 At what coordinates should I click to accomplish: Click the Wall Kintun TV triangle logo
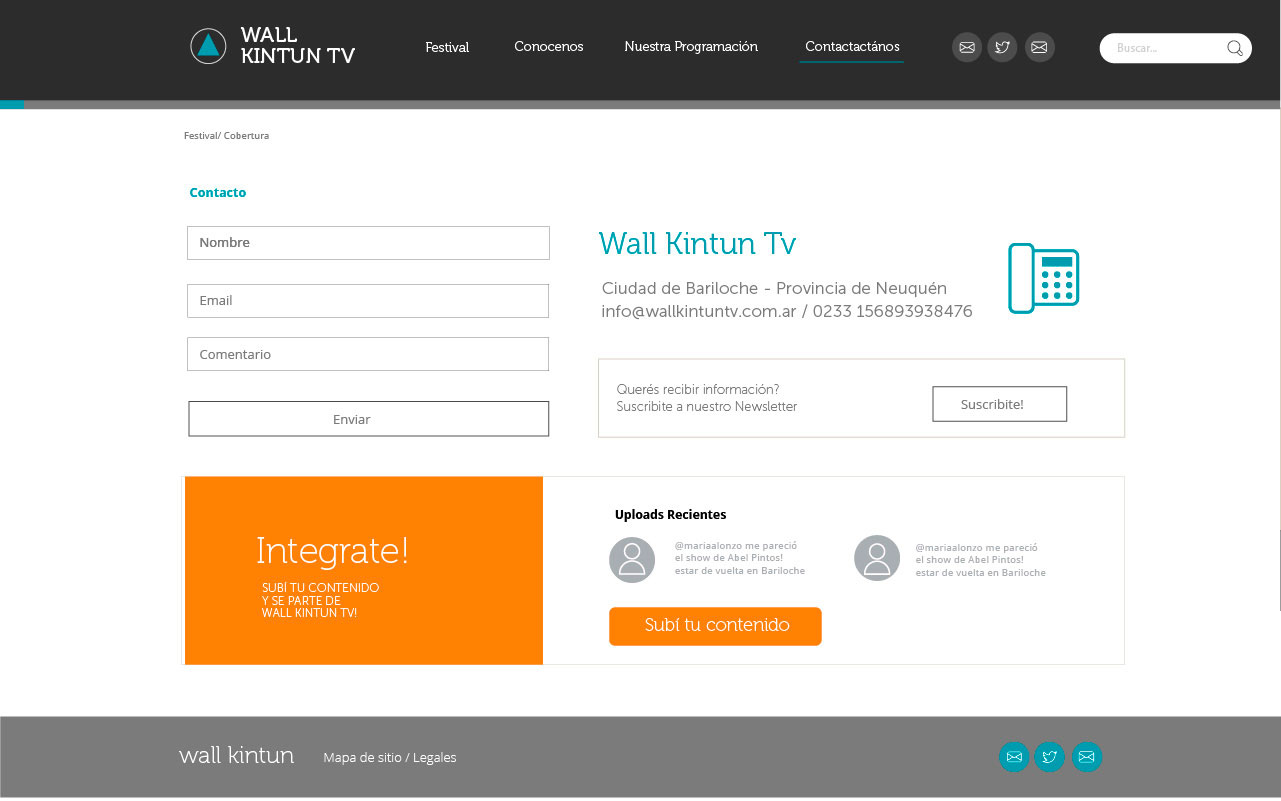(x=208, y=46)
